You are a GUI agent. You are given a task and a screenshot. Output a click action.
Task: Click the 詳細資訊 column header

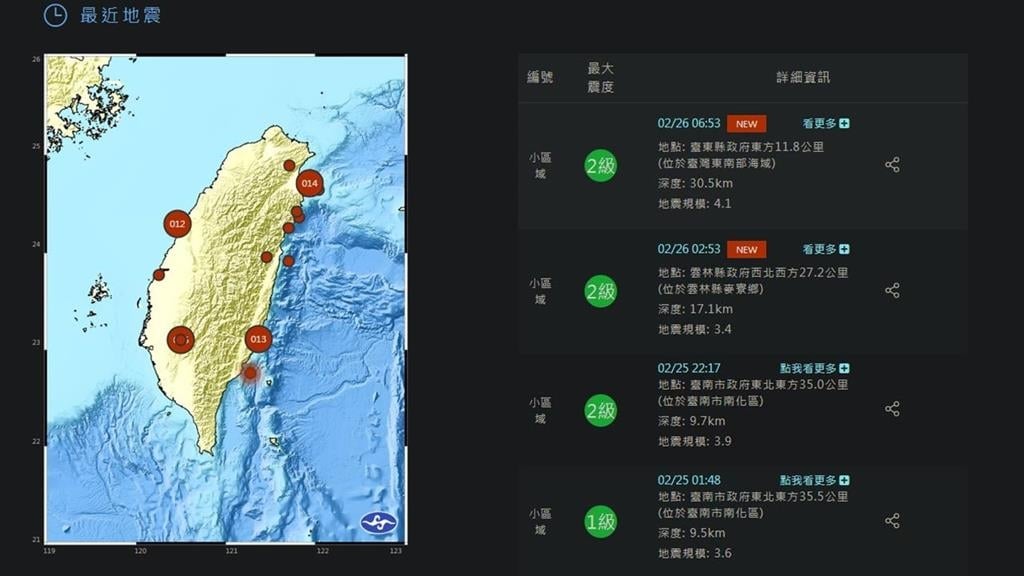(803, 78)
